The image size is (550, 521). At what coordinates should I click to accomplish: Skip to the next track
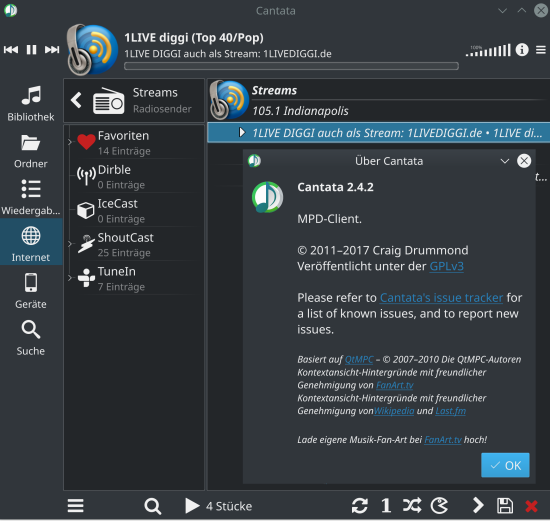52,50
